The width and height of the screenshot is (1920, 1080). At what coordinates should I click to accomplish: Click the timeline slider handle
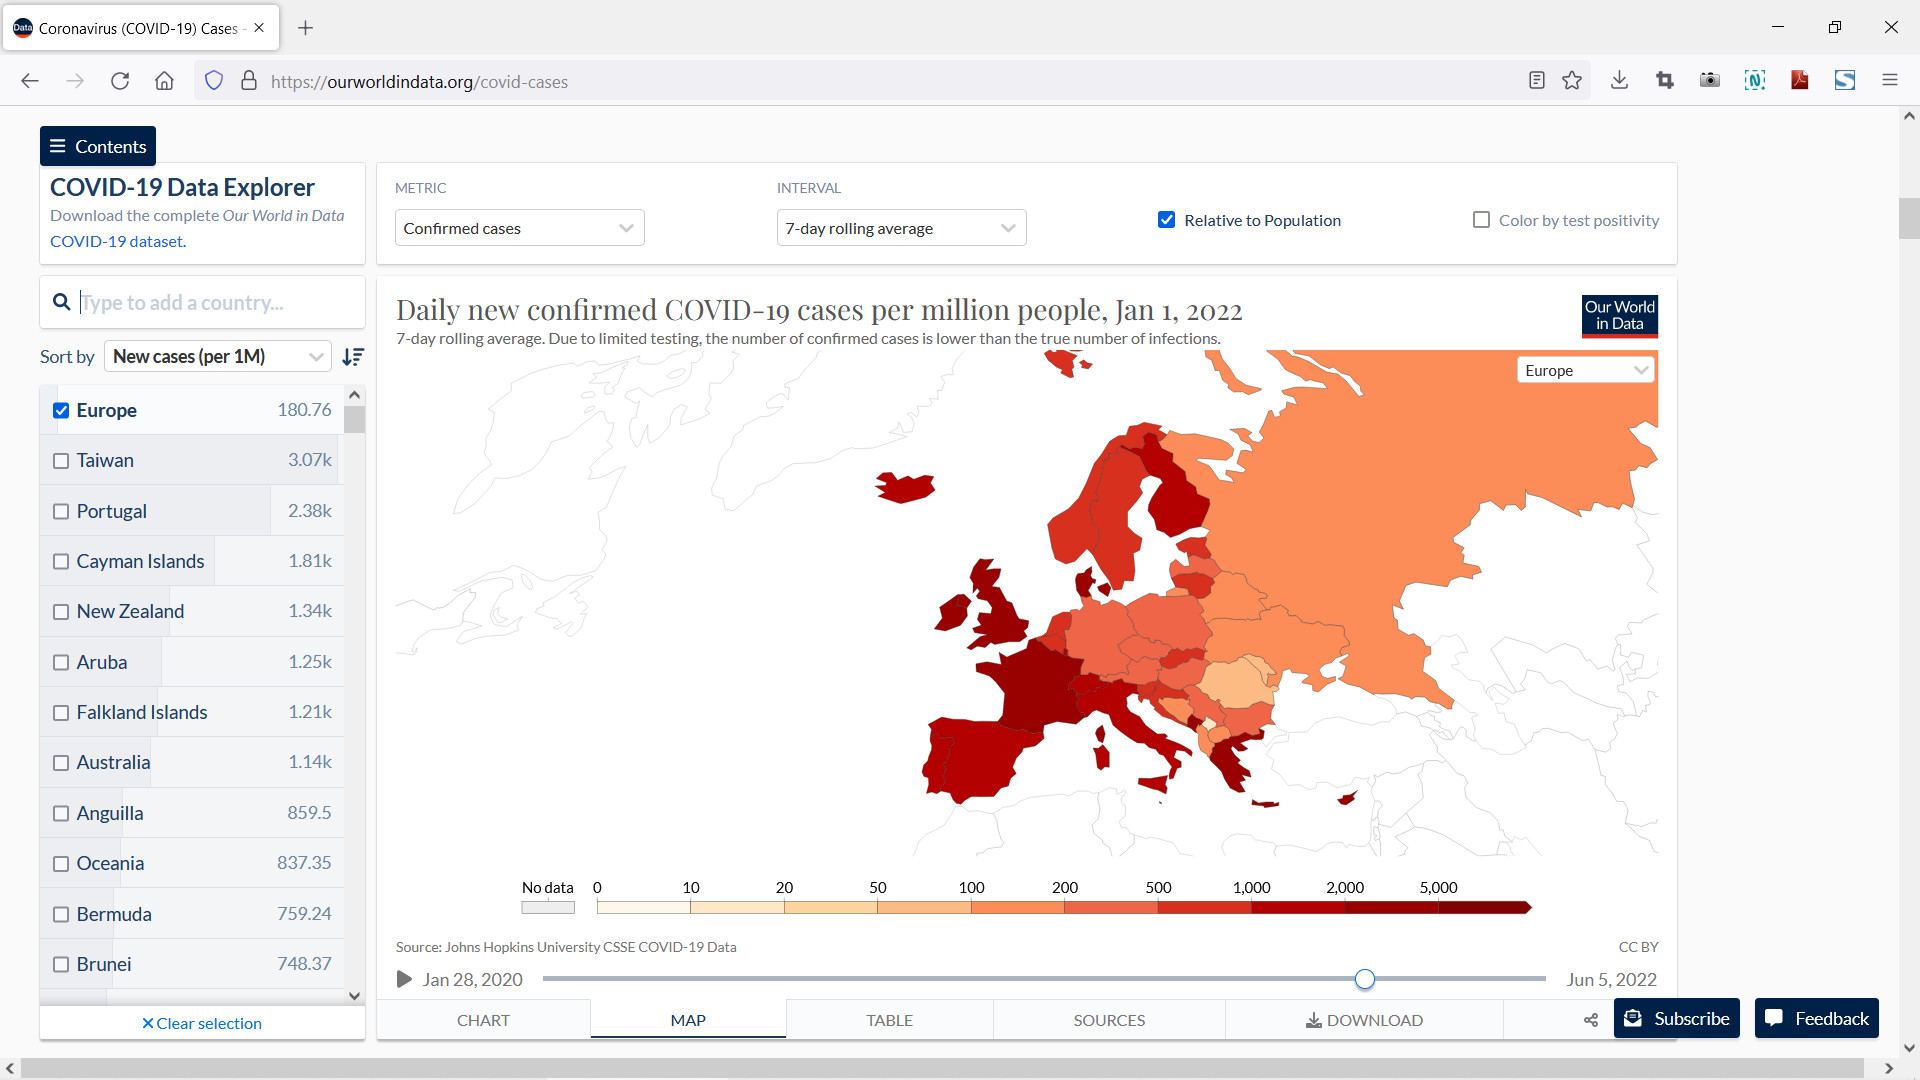1365,979
